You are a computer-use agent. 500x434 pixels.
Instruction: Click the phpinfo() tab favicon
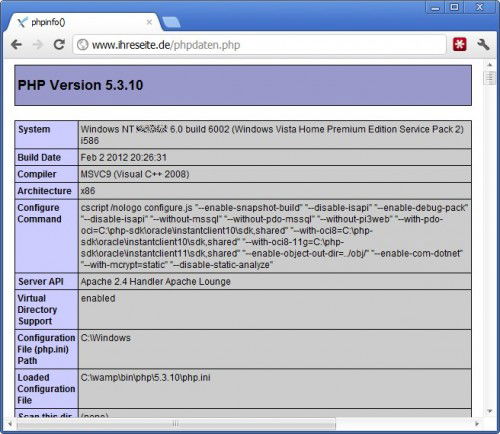coord(22,22)
